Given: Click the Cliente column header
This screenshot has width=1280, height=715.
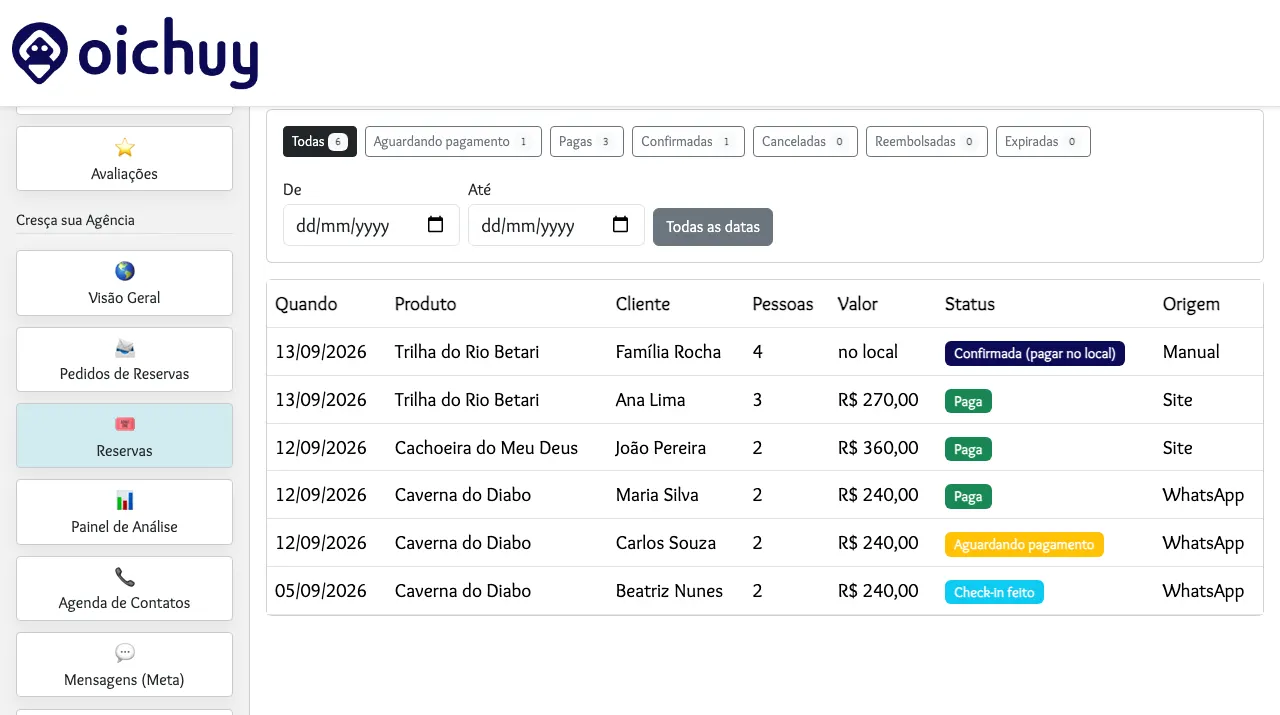Looking at the screenshot, I should (x=643, y=304).
